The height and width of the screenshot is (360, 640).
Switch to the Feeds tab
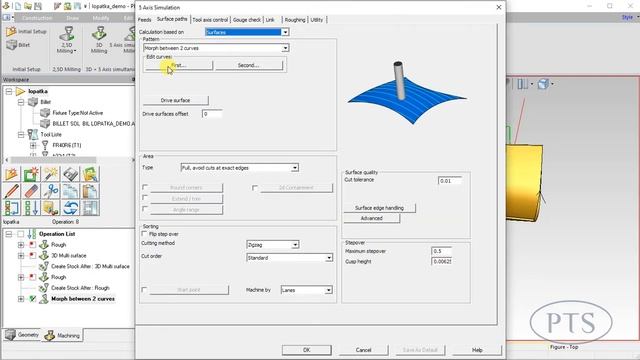coord(144,20)
